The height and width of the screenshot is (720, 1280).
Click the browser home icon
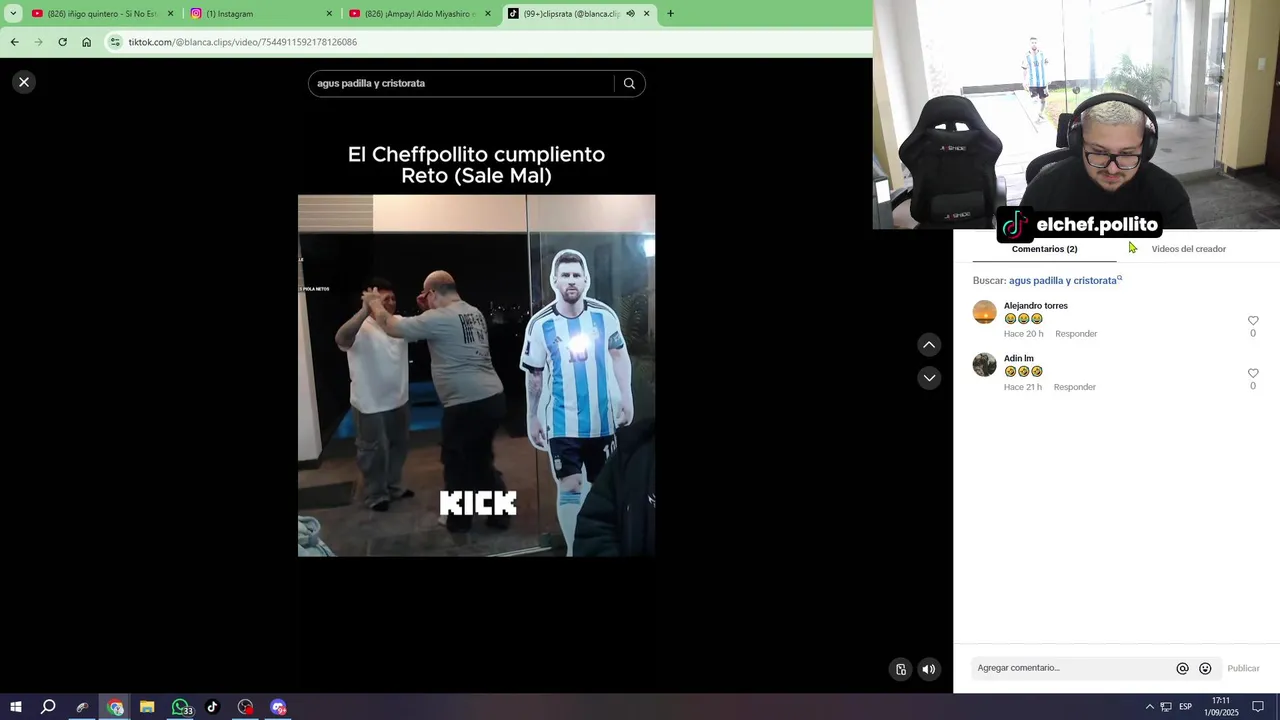click(x=86, y=42)
